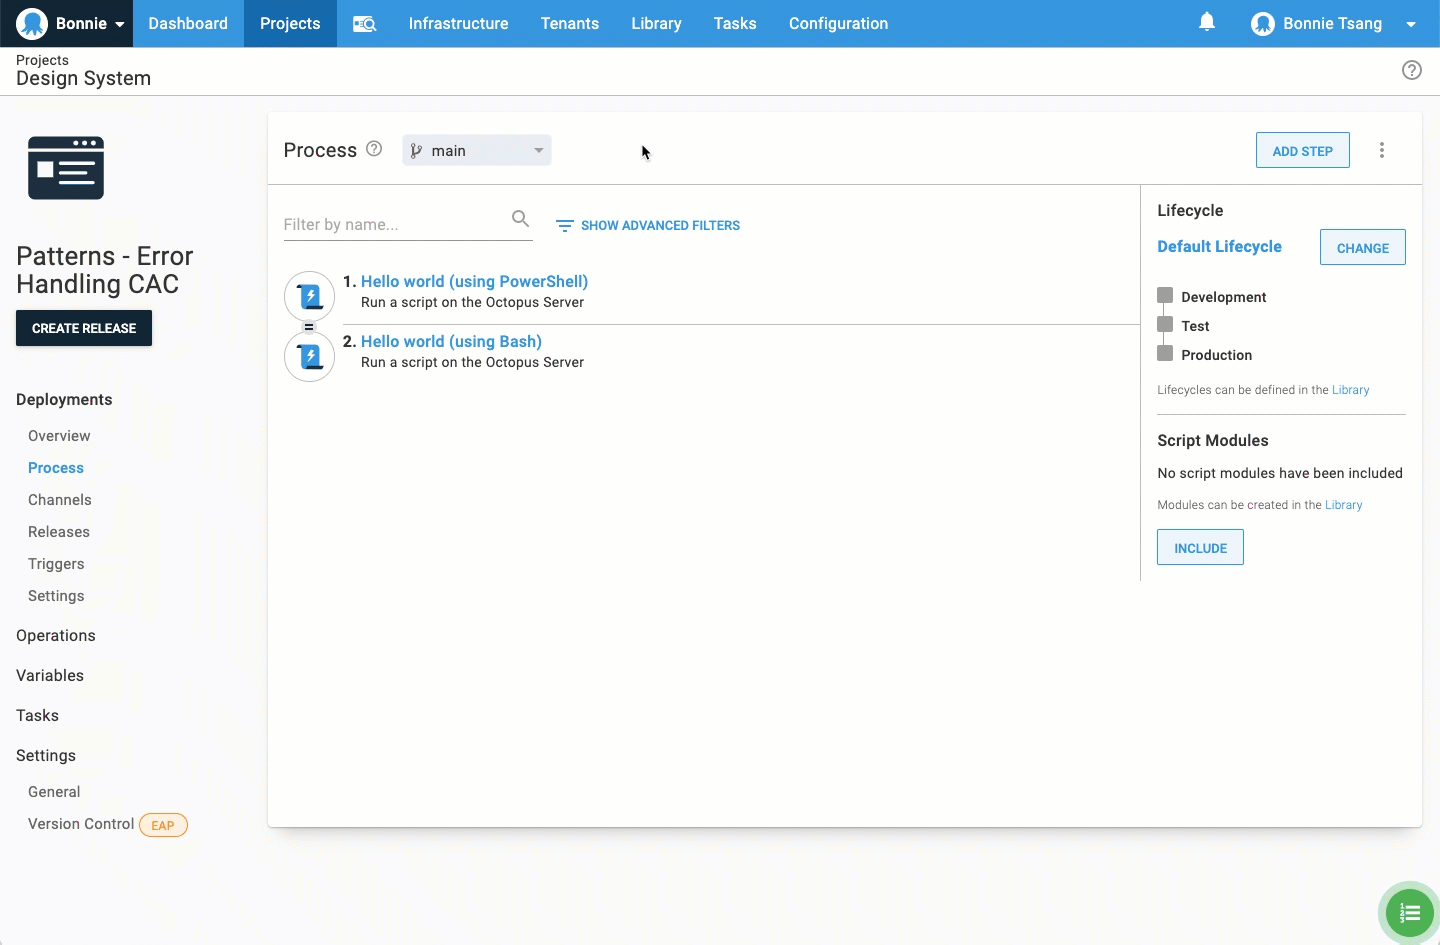
Task: Click the Bonnie Tsang user avatar
Action: click(1263, 23)
